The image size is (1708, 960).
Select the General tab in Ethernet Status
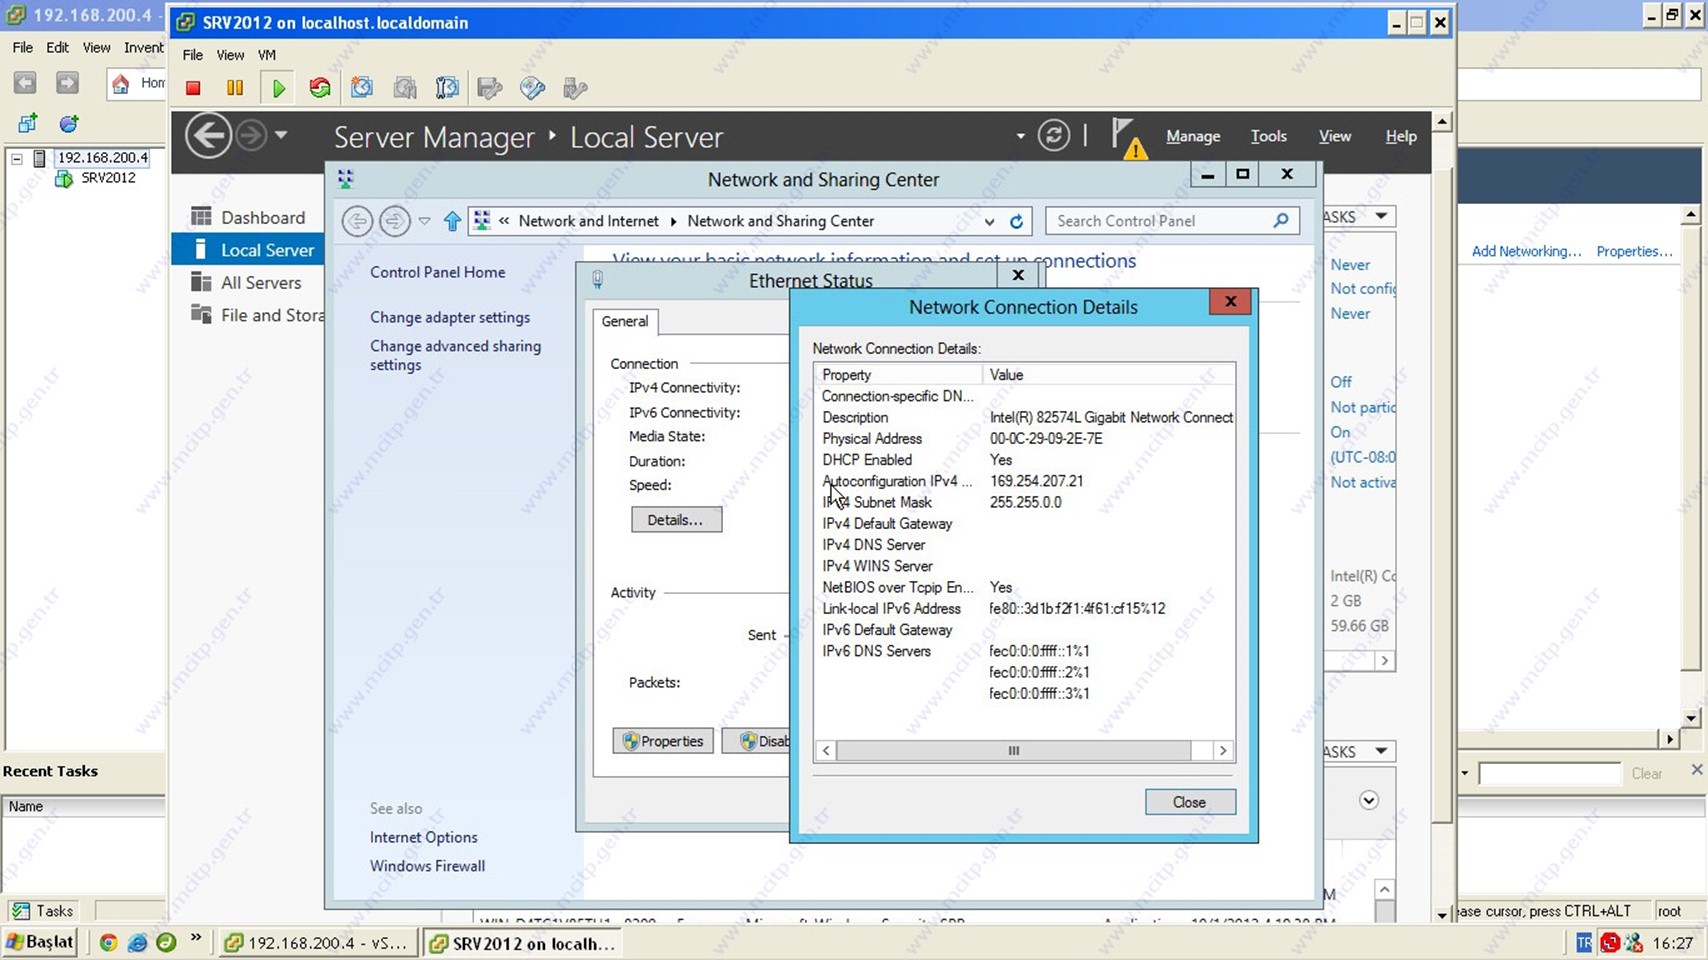coord(625,321)
